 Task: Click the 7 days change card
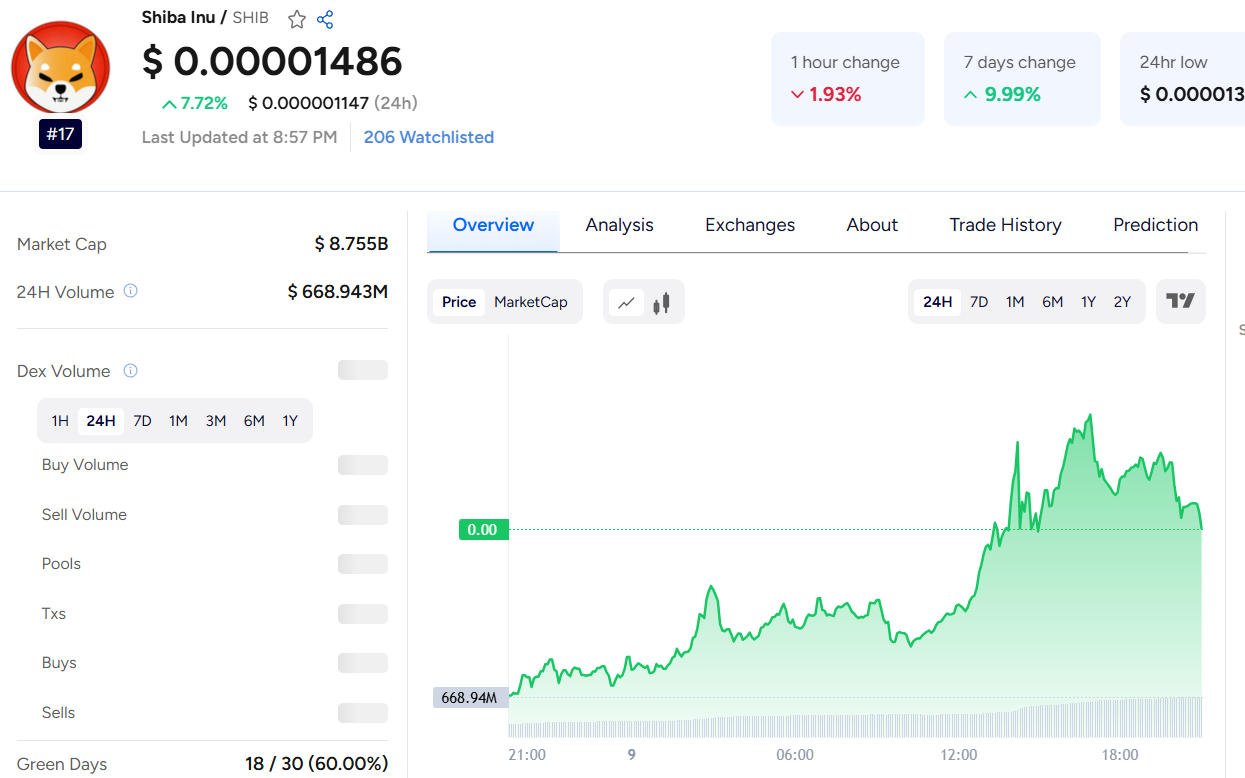(x=1022, y=79)
